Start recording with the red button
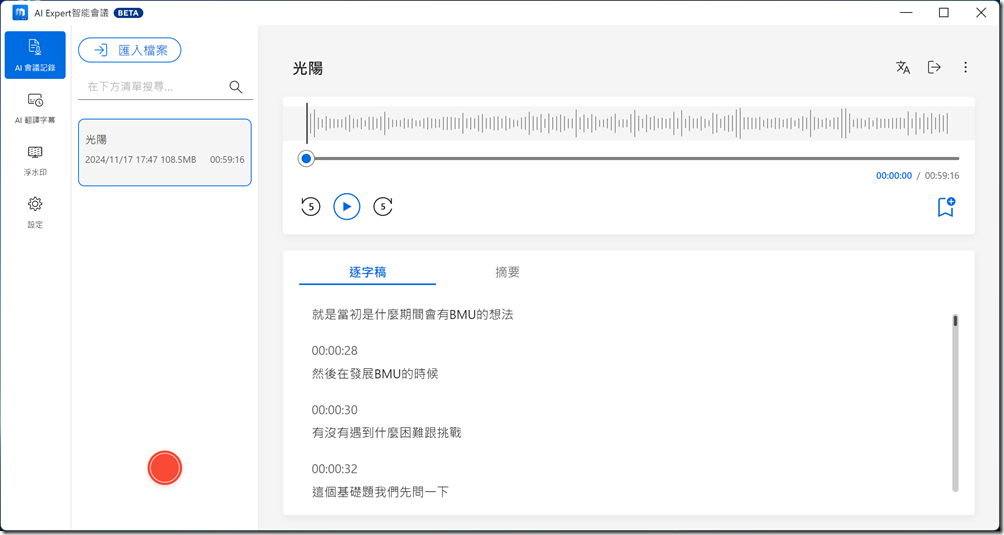 point(165,468)
